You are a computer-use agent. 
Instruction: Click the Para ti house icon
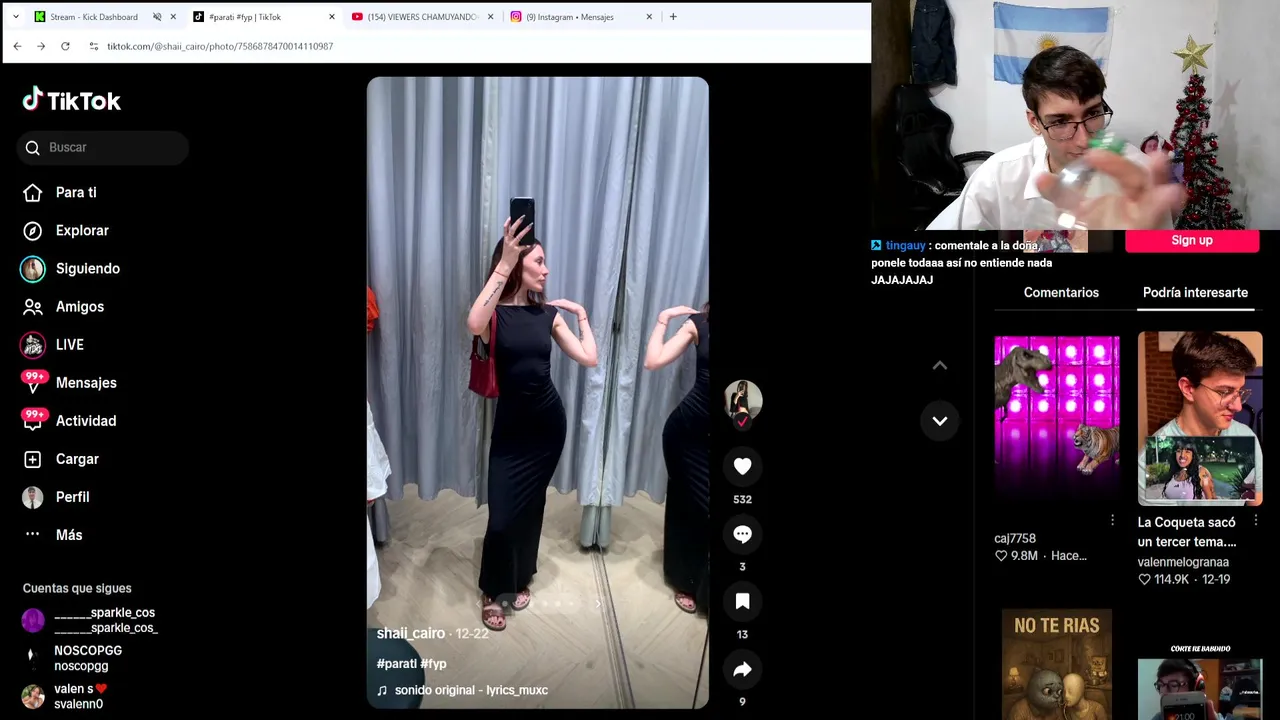(x=33, y=193)
